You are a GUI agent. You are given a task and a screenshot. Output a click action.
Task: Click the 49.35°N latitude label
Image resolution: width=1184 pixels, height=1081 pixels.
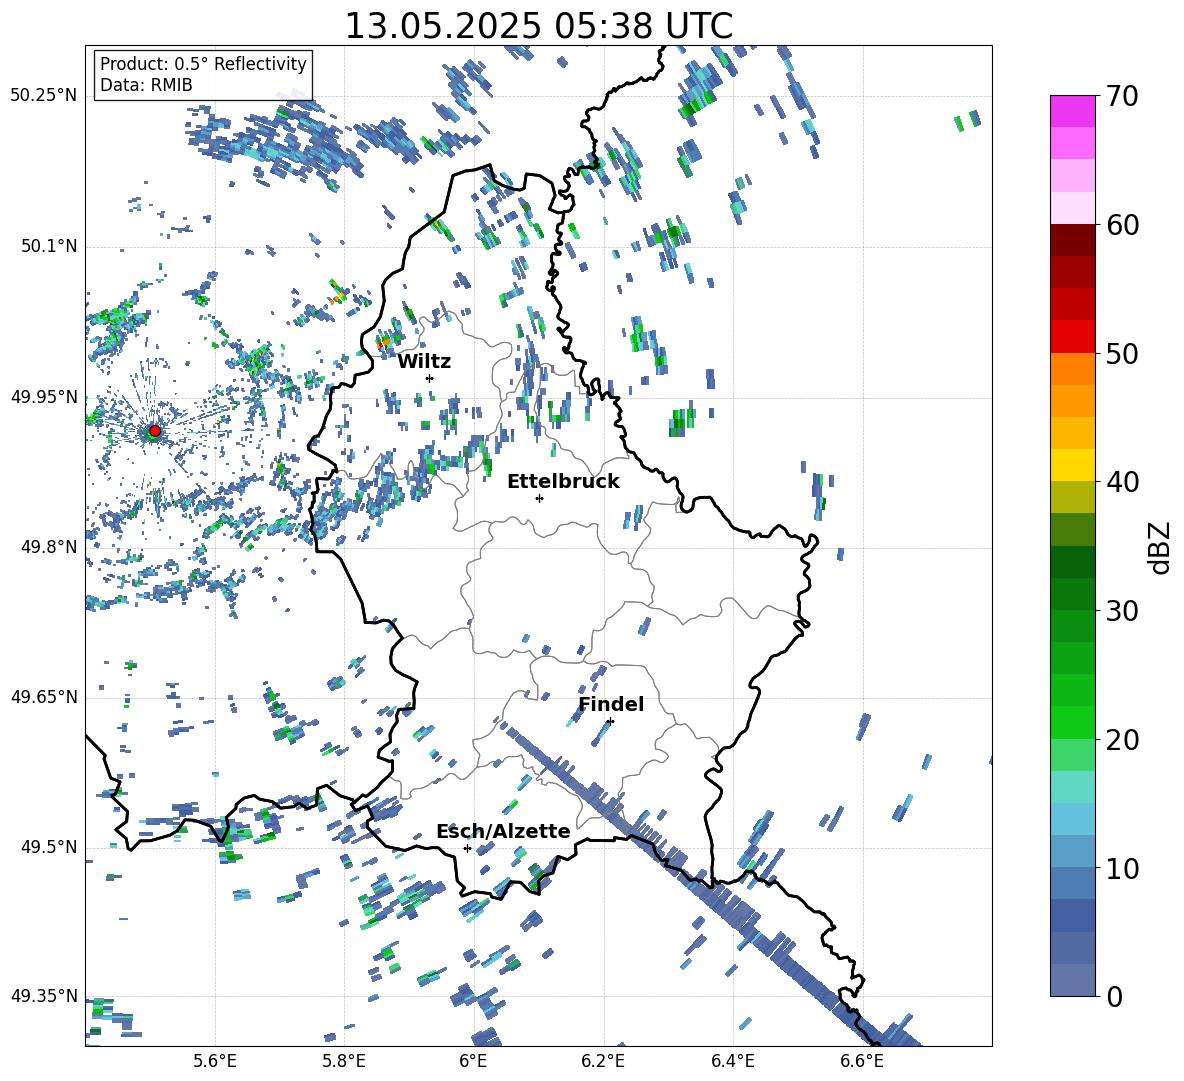pos(44,996)
